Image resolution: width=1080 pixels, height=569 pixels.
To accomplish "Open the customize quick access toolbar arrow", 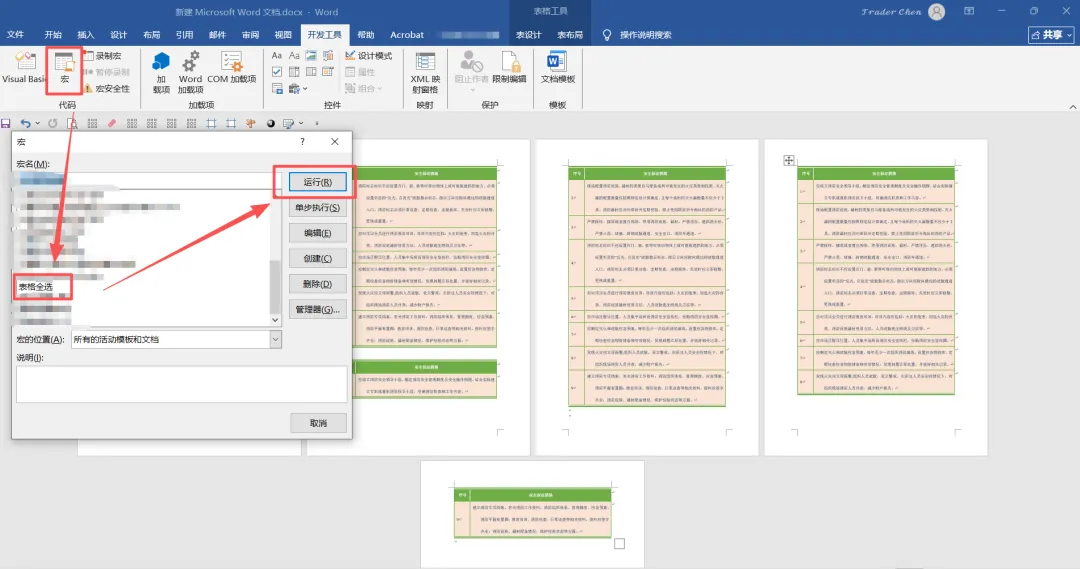I will 317,123.
